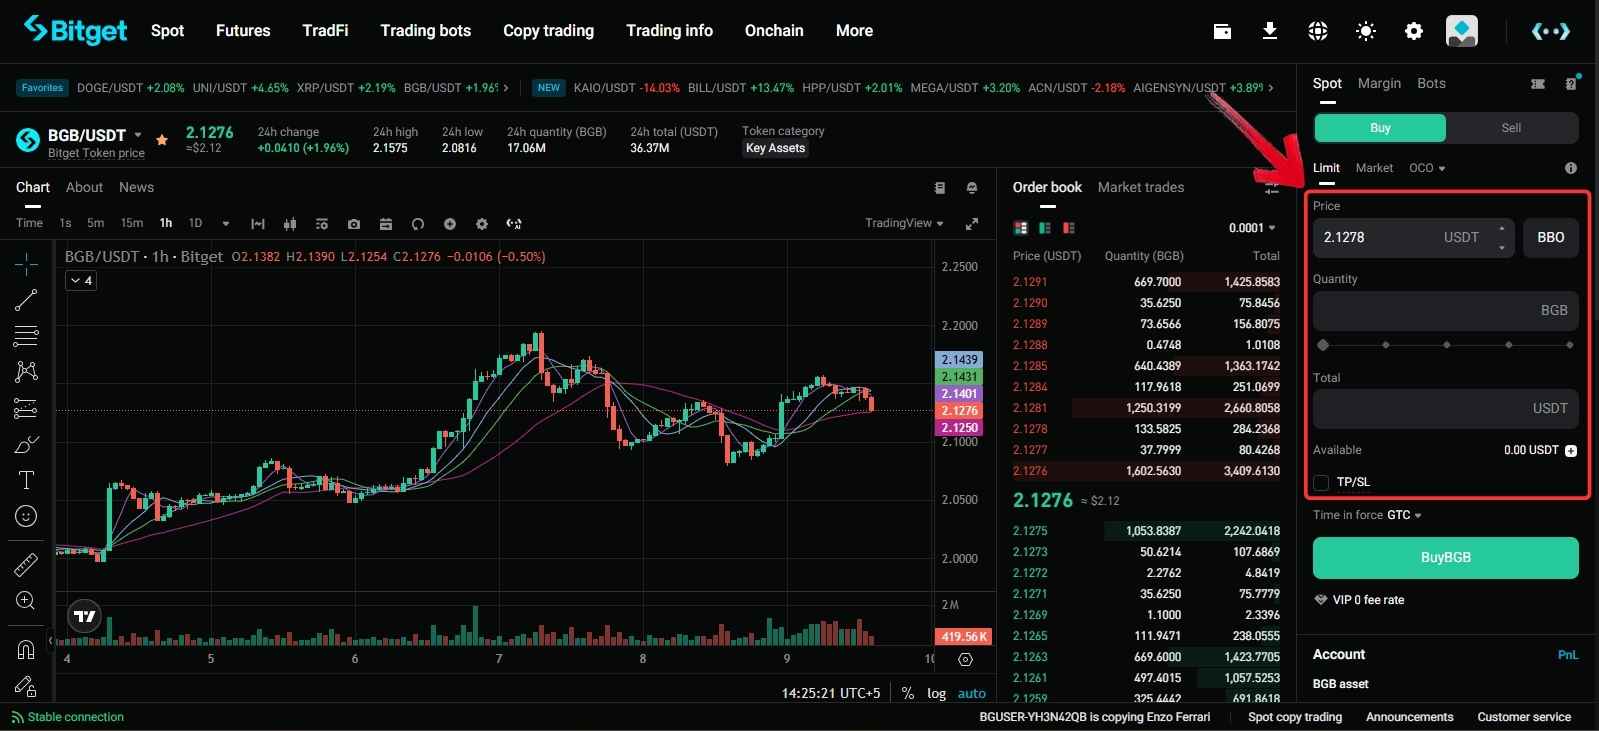Screen dimensions: 1599x731
Task: Open the language globe icon
Action: click(x=1318, y=31)
